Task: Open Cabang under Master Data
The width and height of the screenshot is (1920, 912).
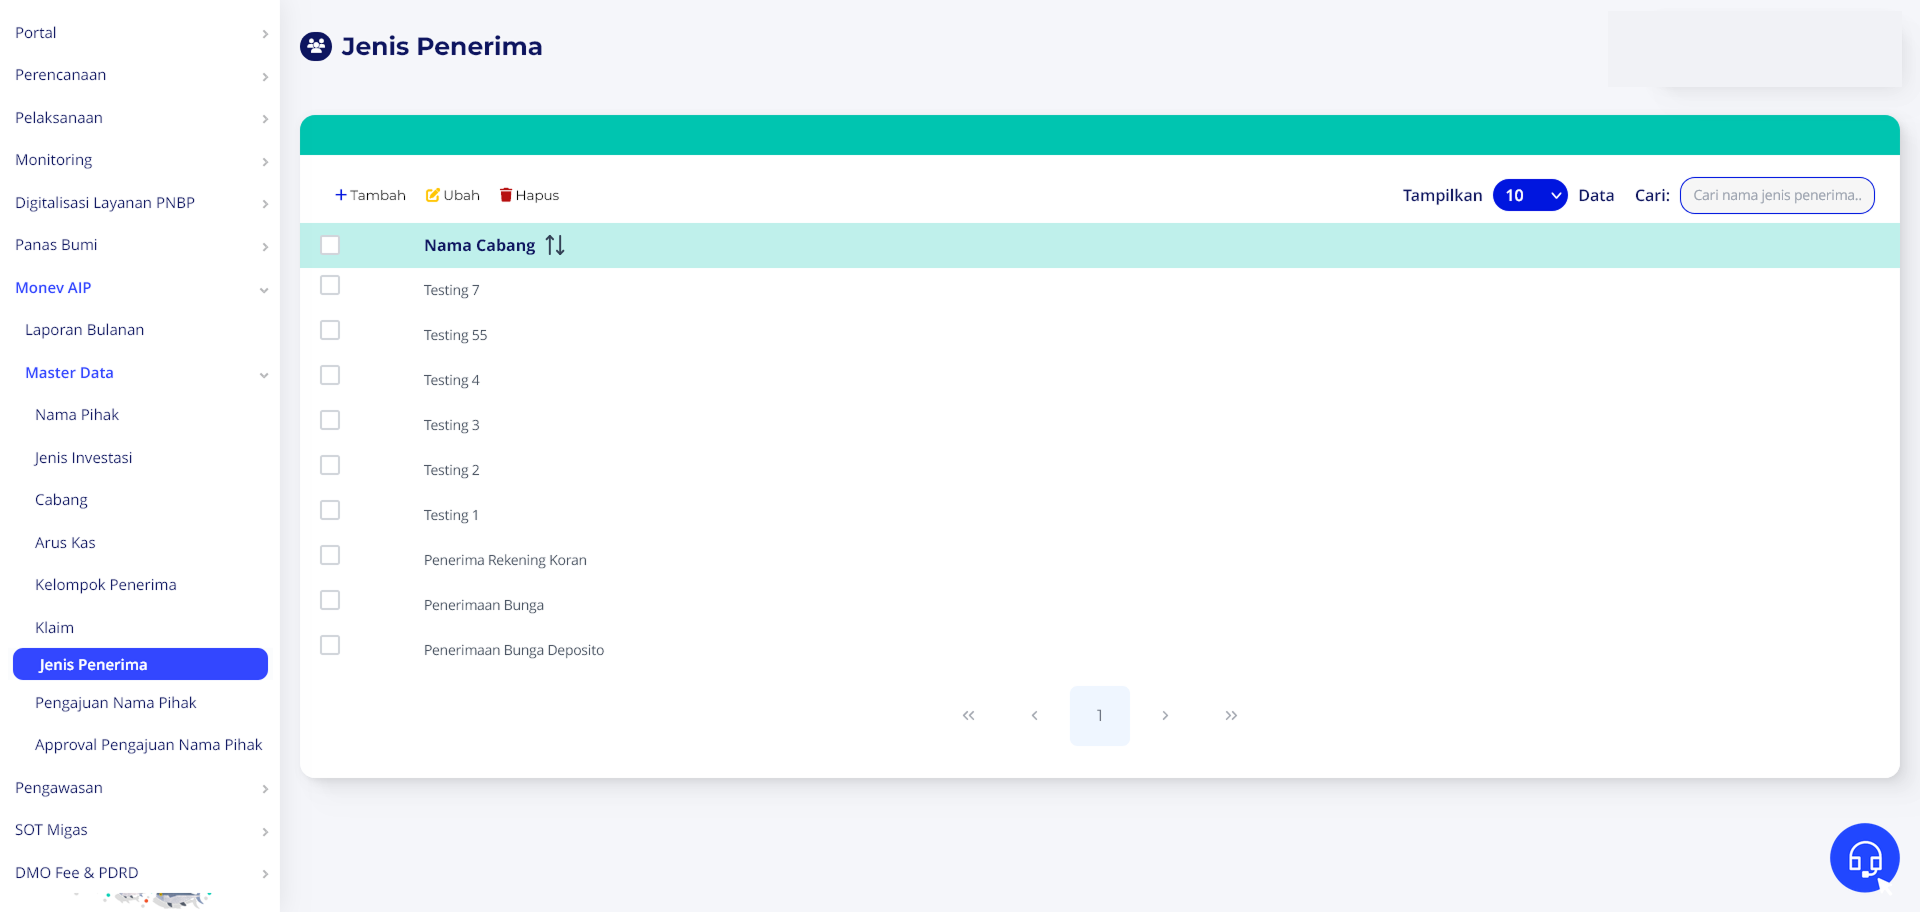Action: (61, 500)
